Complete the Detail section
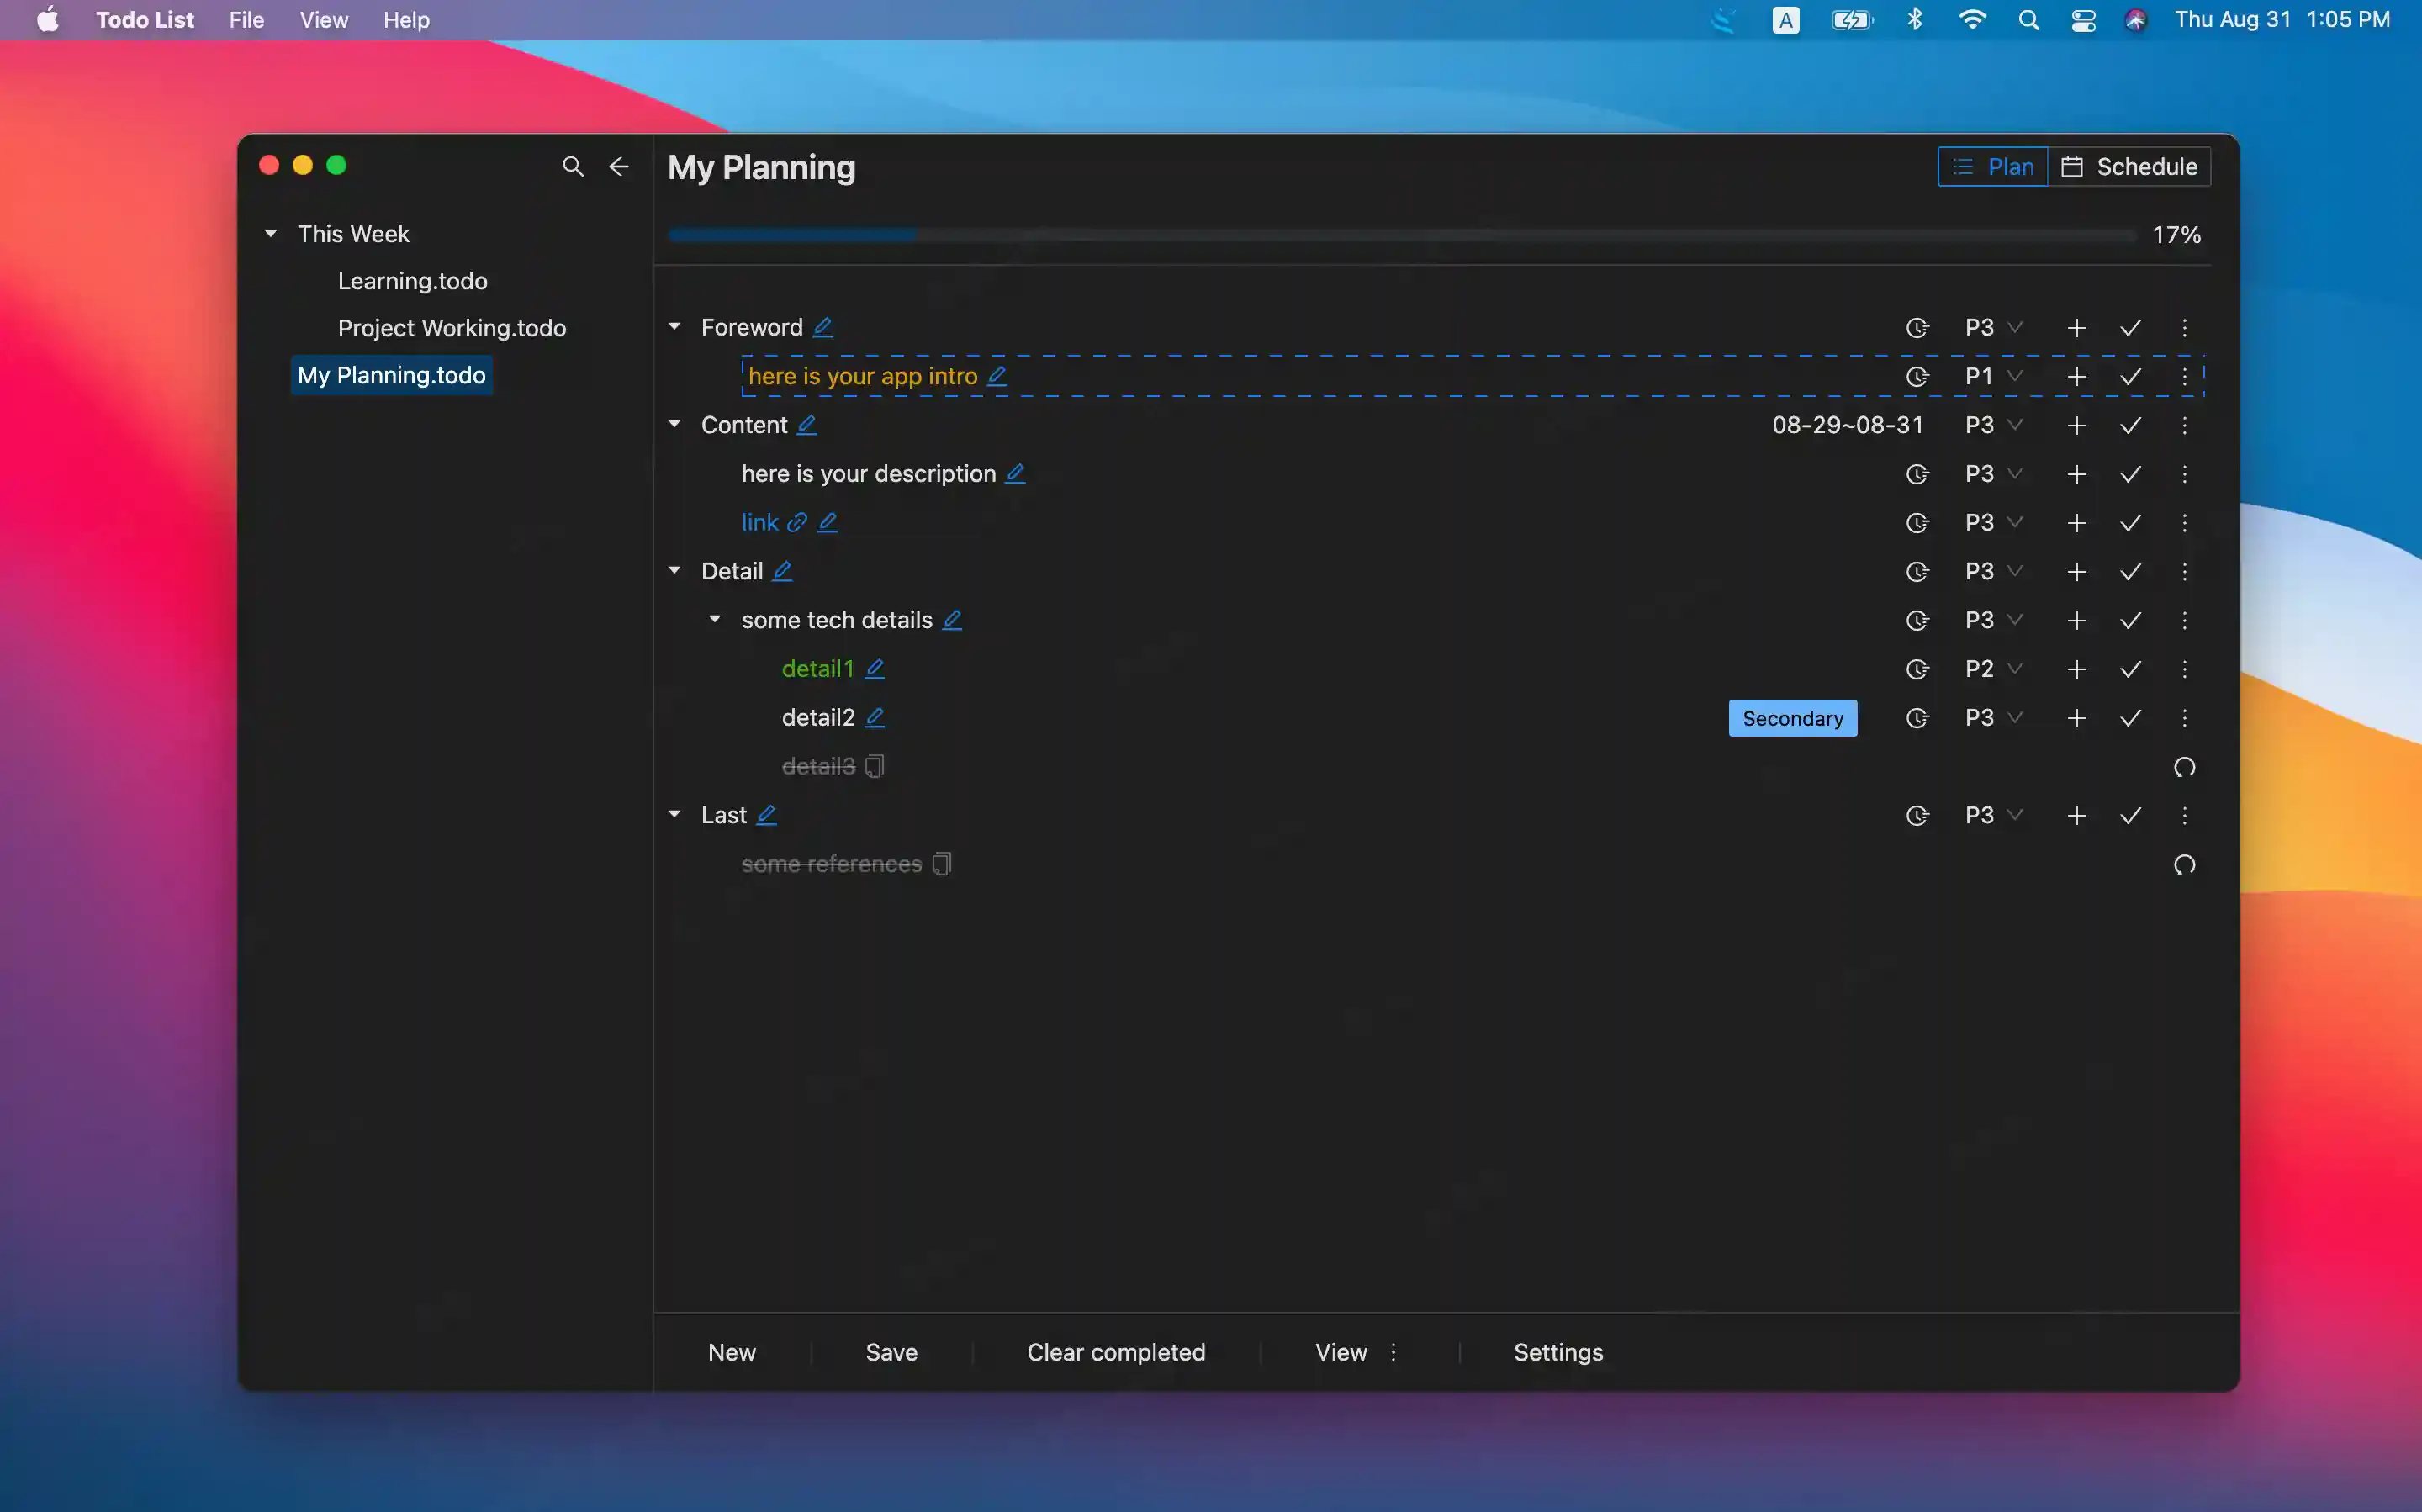This screenshot has width=2422, height=1512. coord(2131,571)
